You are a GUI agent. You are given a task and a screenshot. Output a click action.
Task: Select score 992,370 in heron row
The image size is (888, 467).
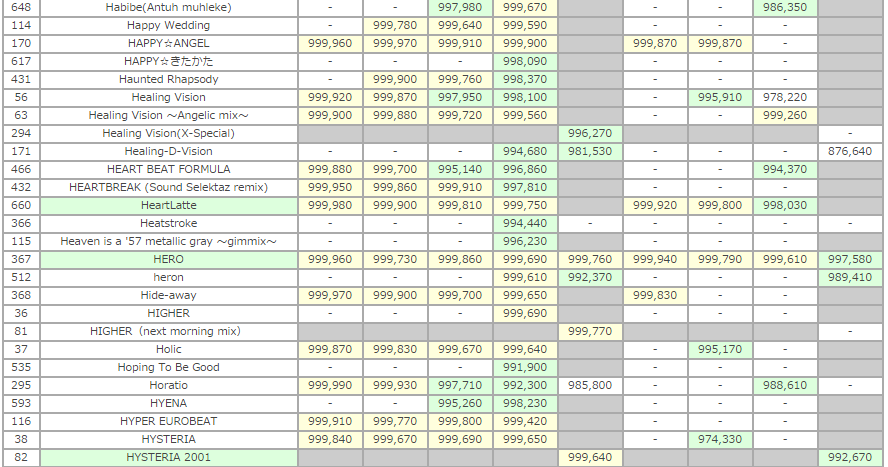click(x=590, y=277)
